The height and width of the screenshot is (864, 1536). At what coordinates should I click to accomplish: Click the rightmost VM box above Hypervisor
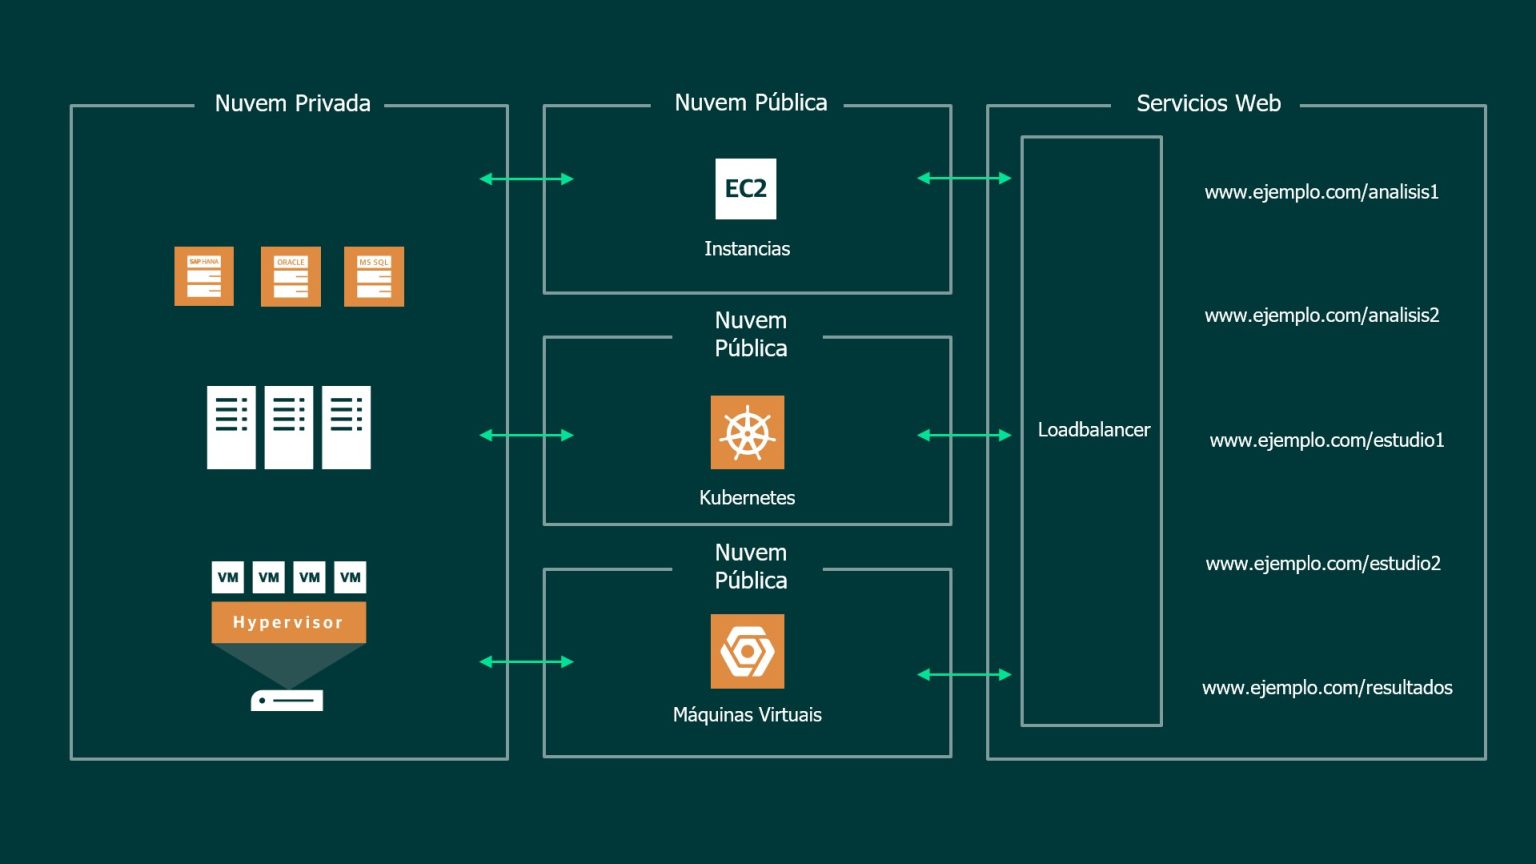click(350, 577)
